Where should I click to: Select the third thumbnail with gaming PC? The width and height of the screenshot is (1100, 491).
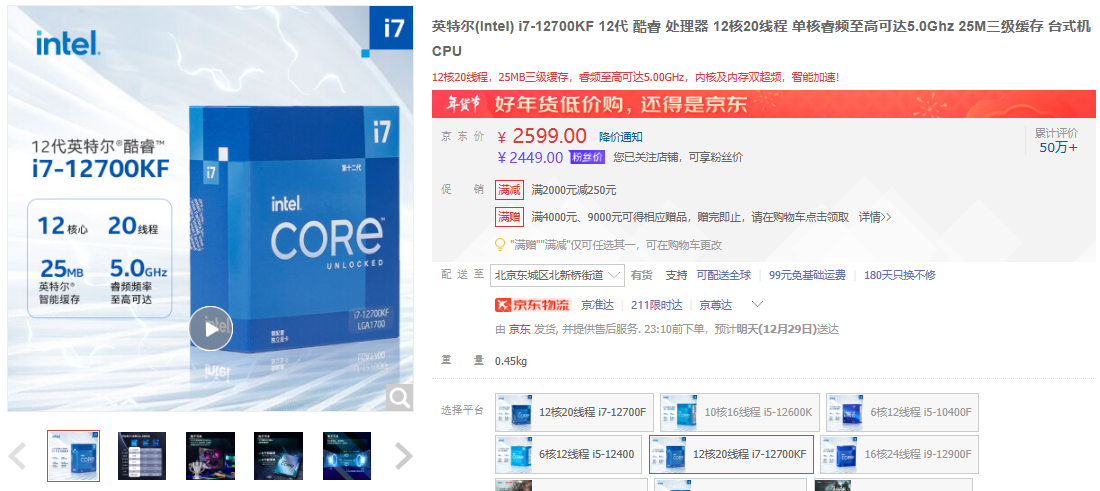pos(210,456)
